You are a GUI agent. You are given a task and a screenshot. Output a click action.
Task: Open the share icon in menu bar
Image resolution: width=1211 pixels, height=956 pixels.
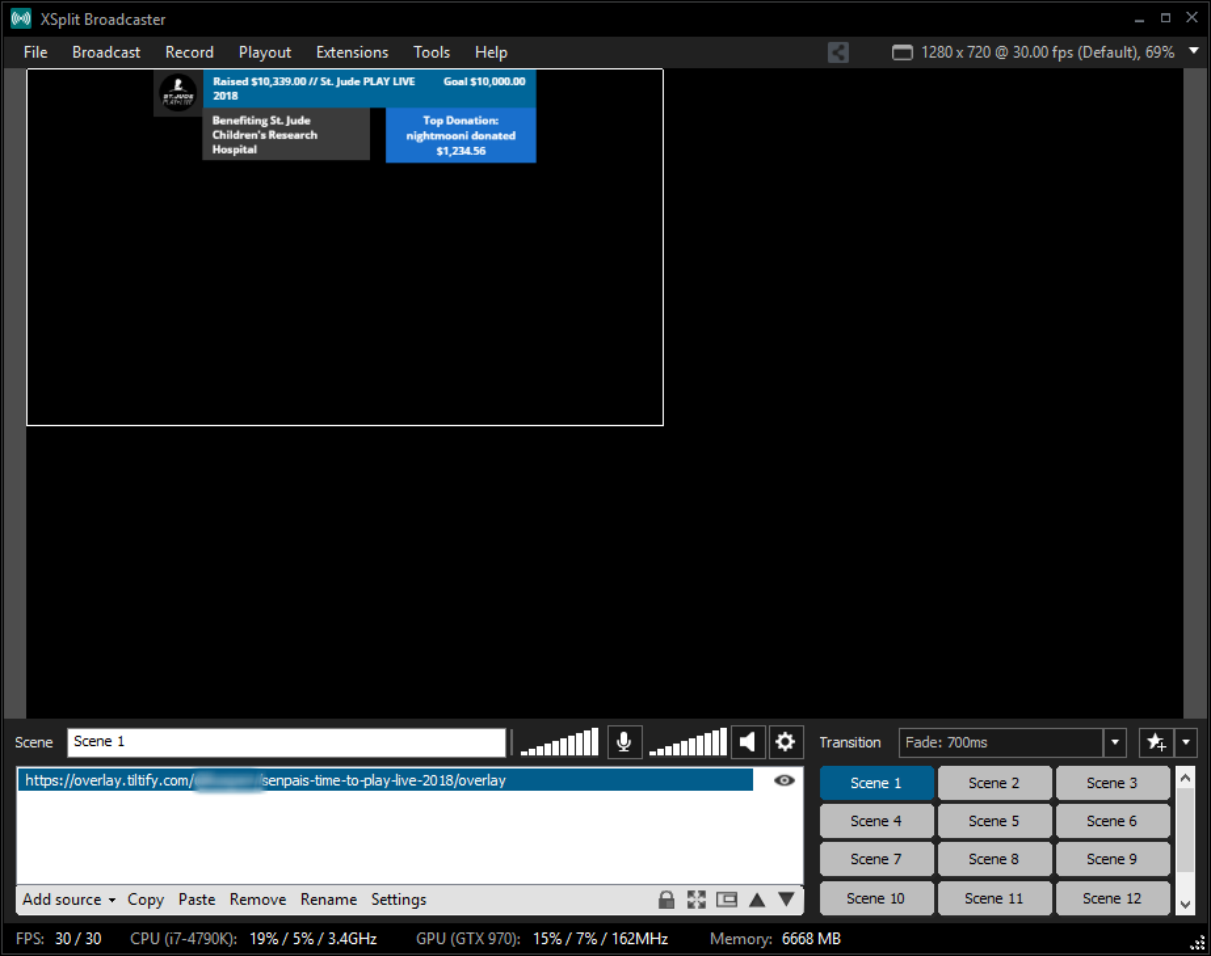[x=838, y=52]
